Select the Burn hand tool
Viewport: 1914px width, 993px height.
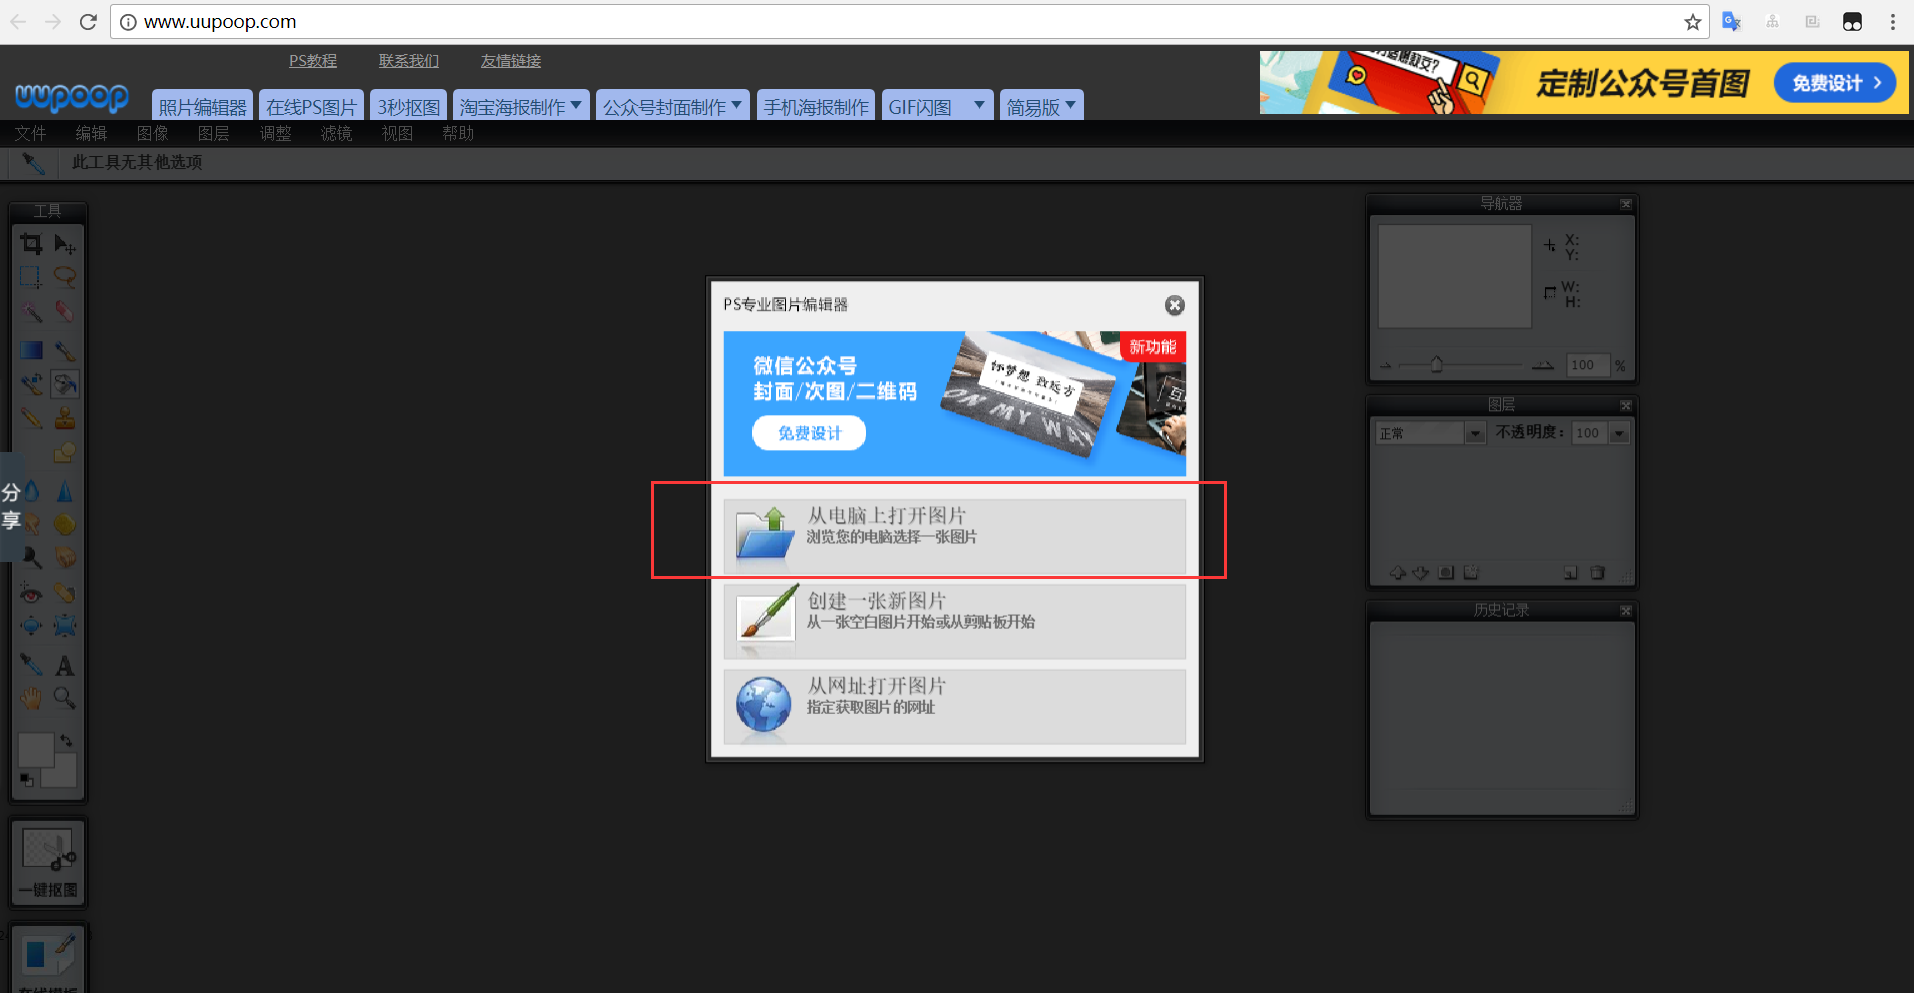pos(65,557)
